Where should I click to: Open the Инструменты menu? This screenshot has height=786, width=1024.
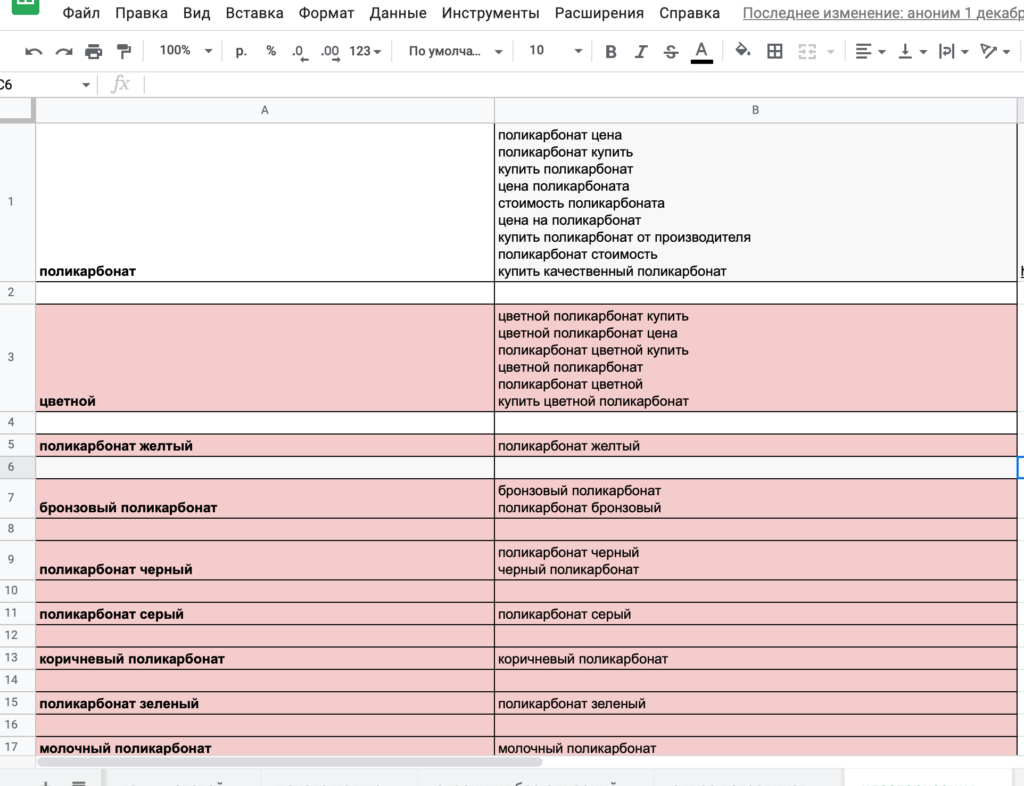pyautogui.click(x=490, y=13)
